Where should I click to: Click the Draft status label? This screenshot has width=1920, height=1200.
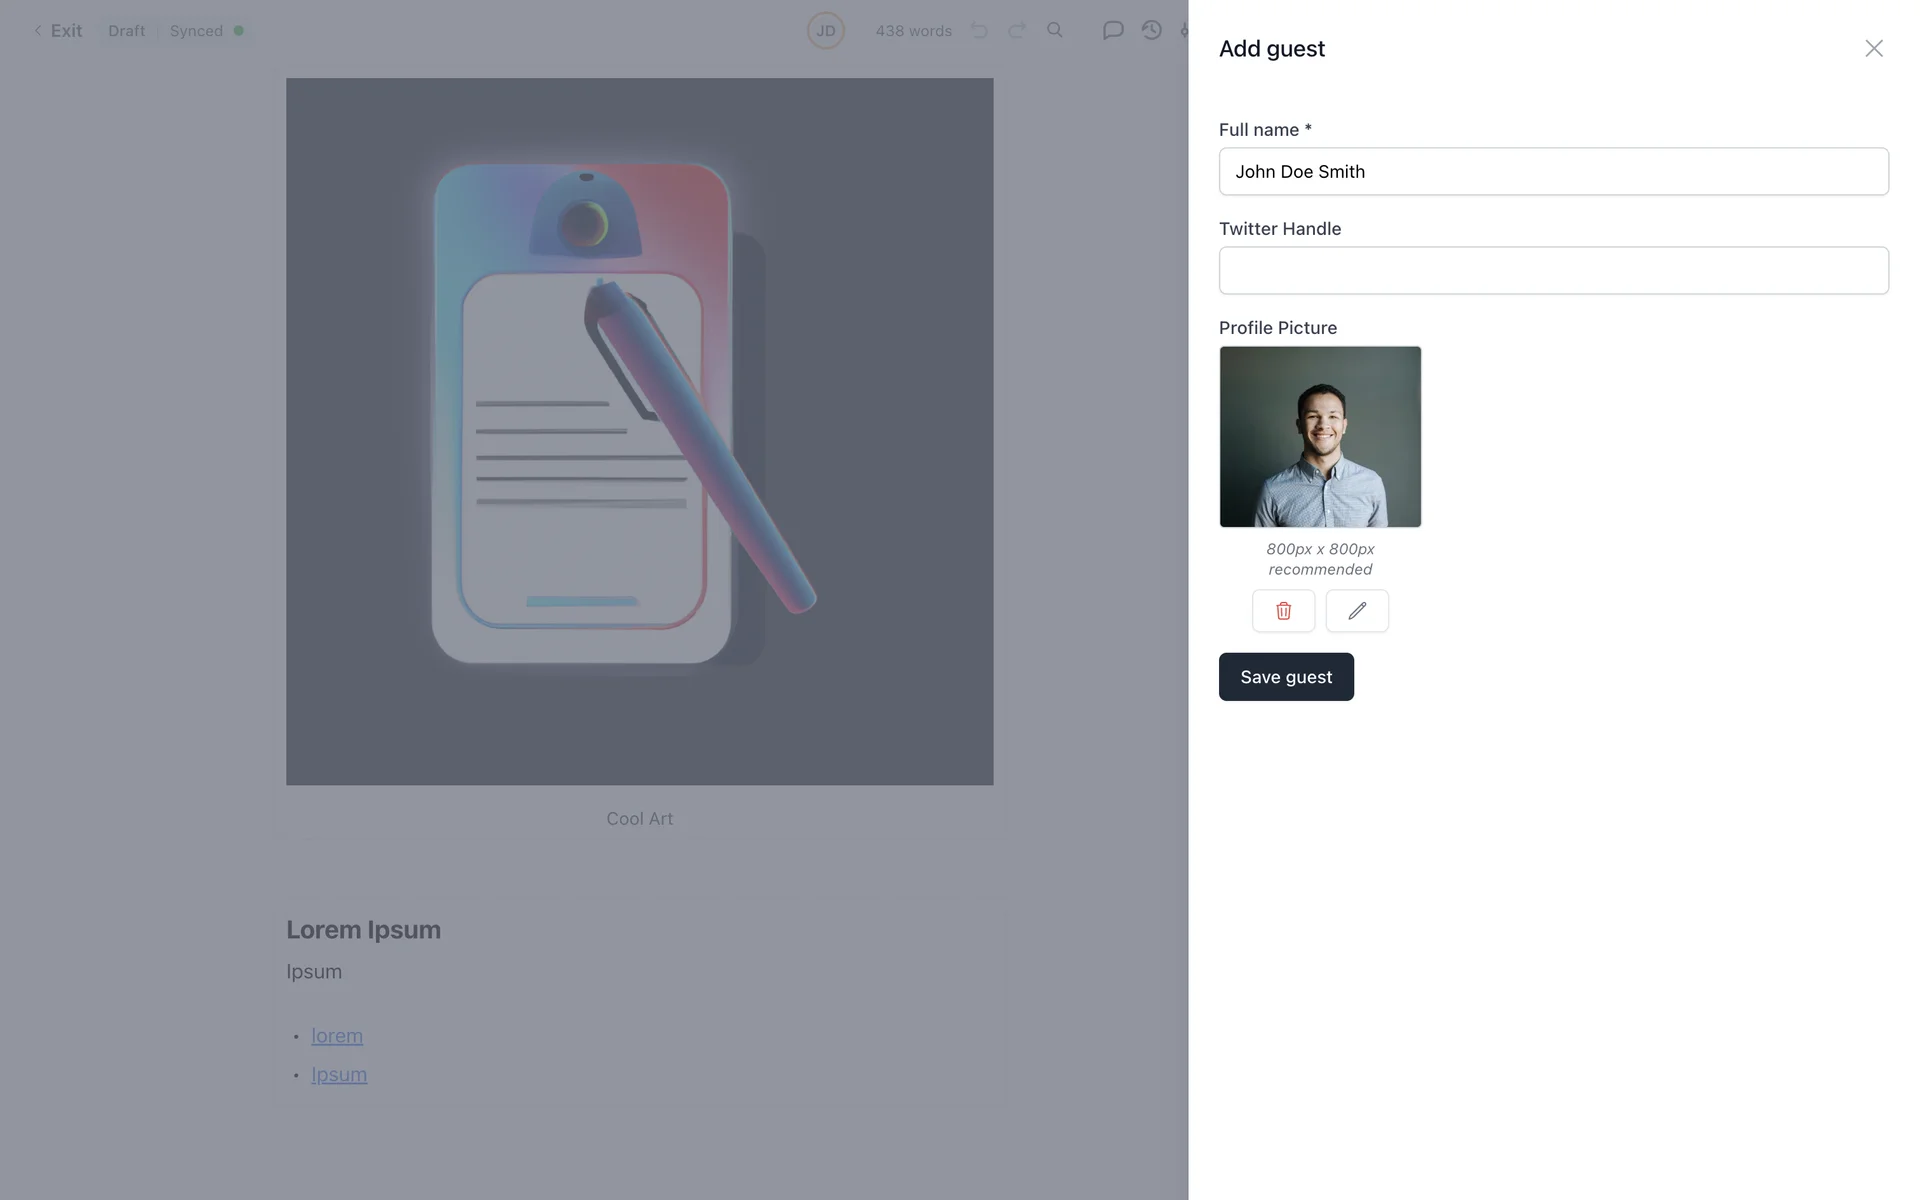pyautogui.click(x=127, y=31)
